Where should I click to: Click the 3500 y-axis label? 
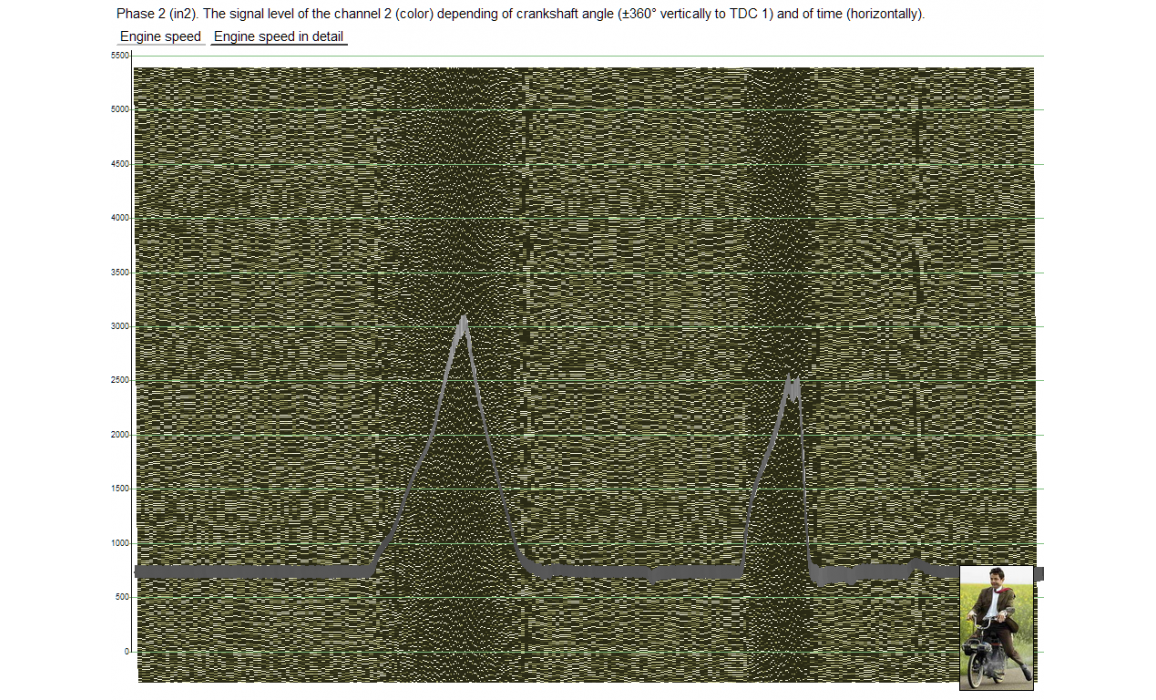point(120,272)
